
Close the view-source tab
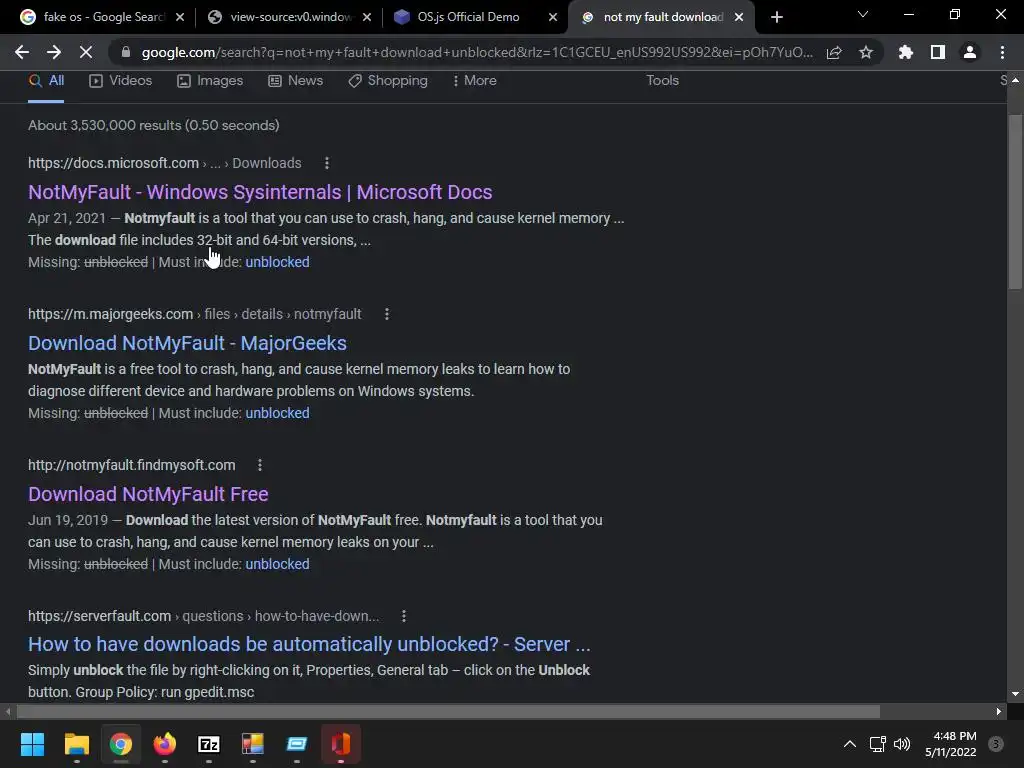click(367, 17)
